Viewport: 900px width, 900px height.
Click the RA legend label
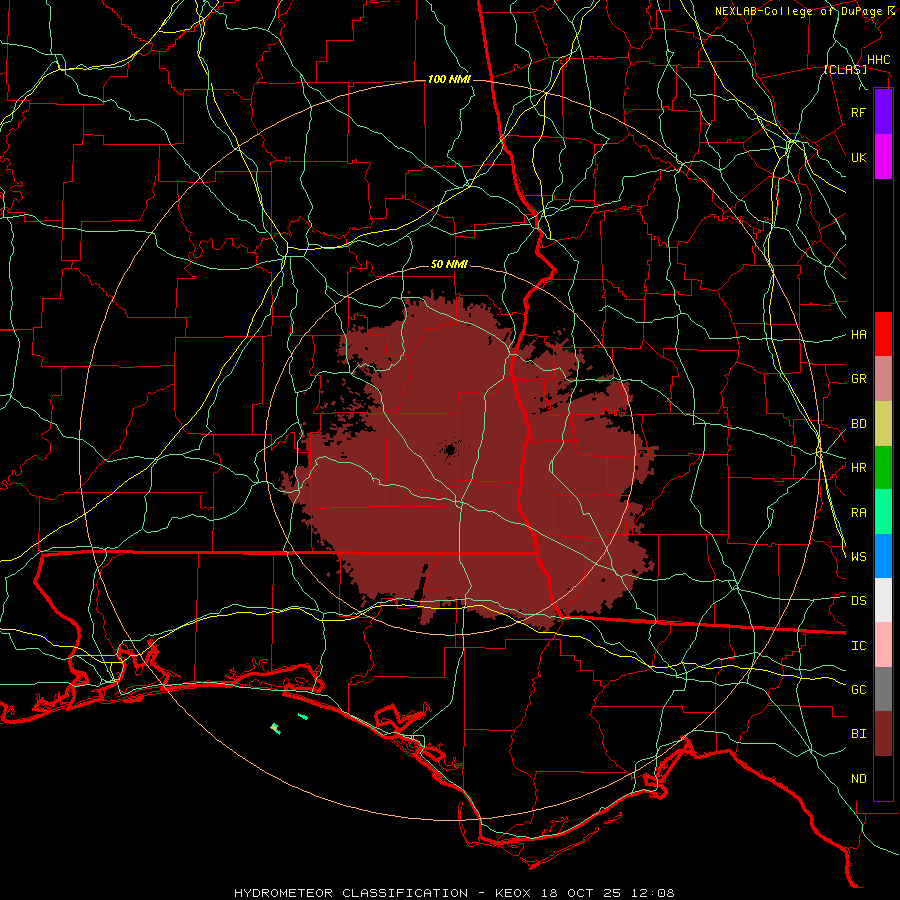pyautogui.click(x=858, y=513)
